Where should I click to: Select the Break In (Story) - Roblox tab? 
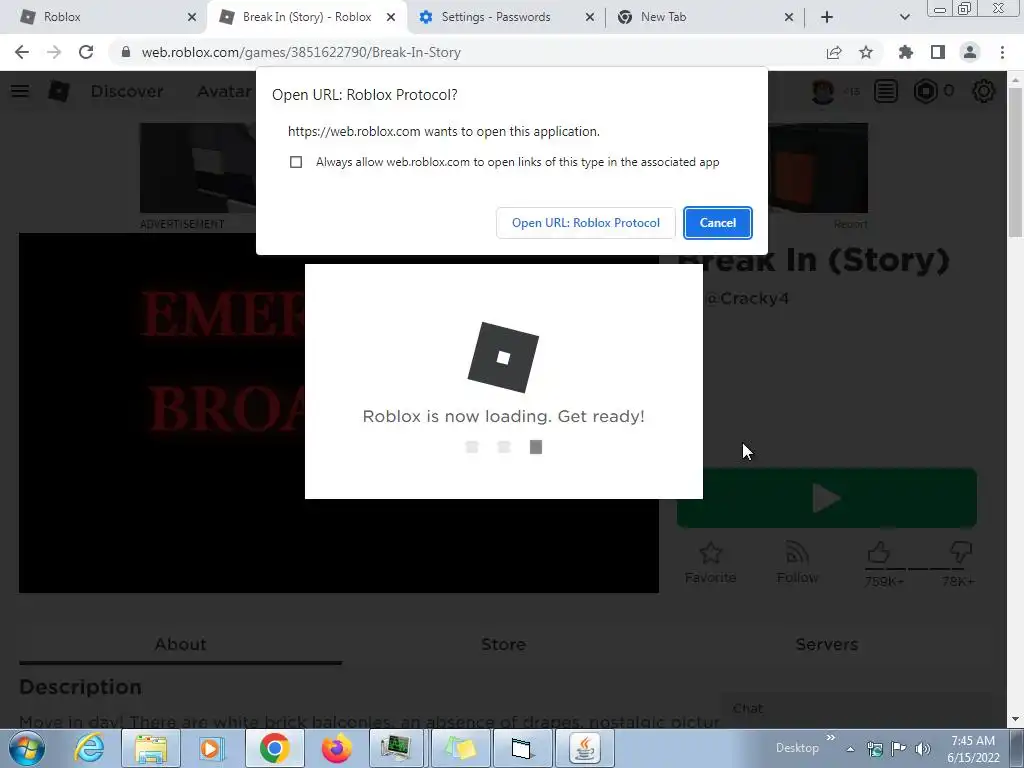tap(307, 17)
